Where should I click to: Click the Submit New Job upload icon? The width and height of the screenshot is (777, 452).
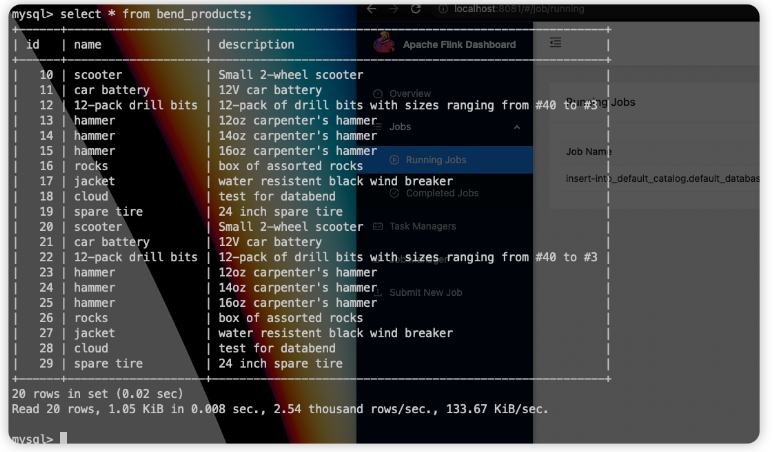378,292
